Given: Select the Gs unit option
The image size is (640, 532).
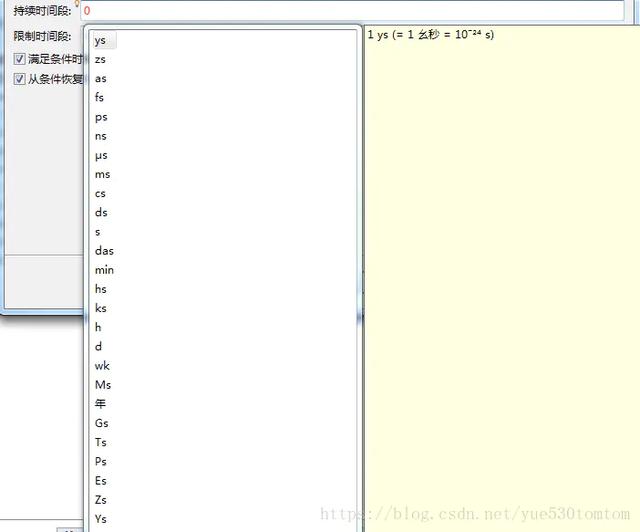Looking at the screenshot, I should (x=101, y=423).
